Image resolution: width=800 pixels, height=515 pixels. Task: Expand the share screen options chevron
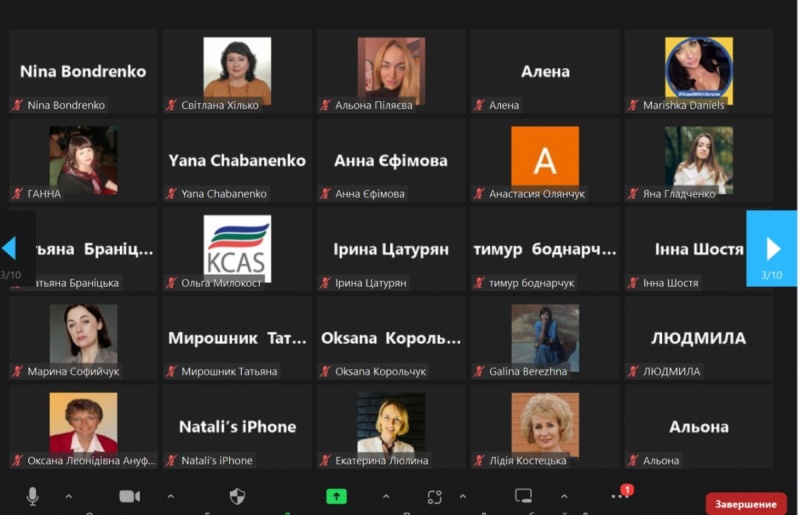[x=386, y=496]
